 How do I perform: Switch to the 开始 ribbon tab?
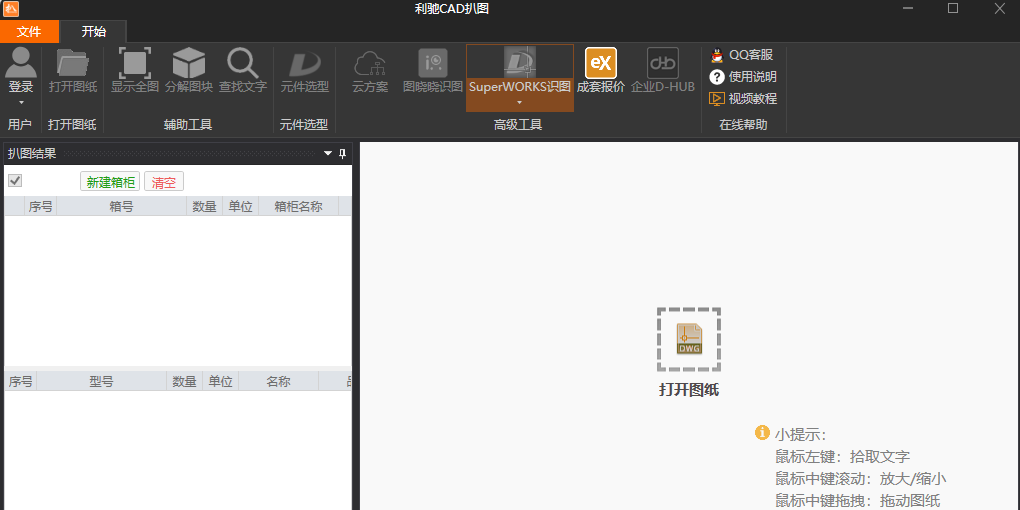(94, 31)
